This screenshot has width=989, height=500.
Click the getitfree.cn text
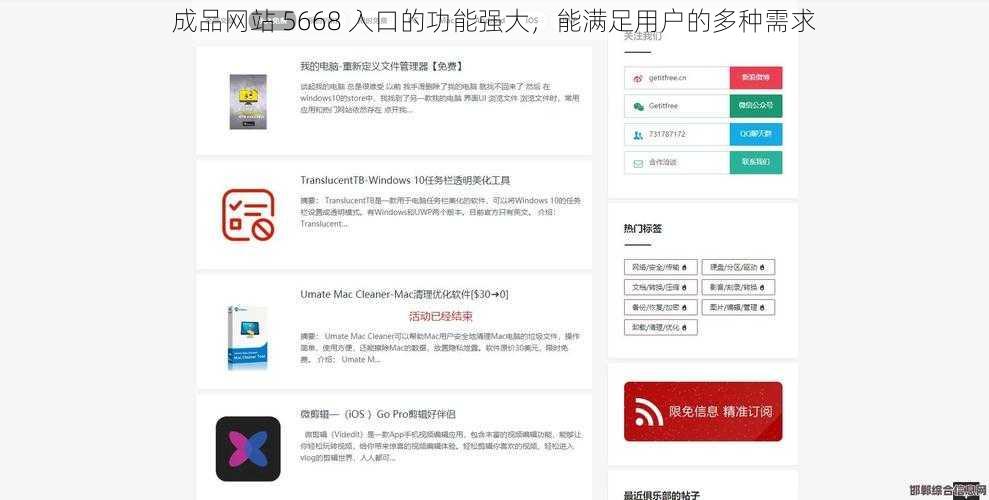point(667,78)
